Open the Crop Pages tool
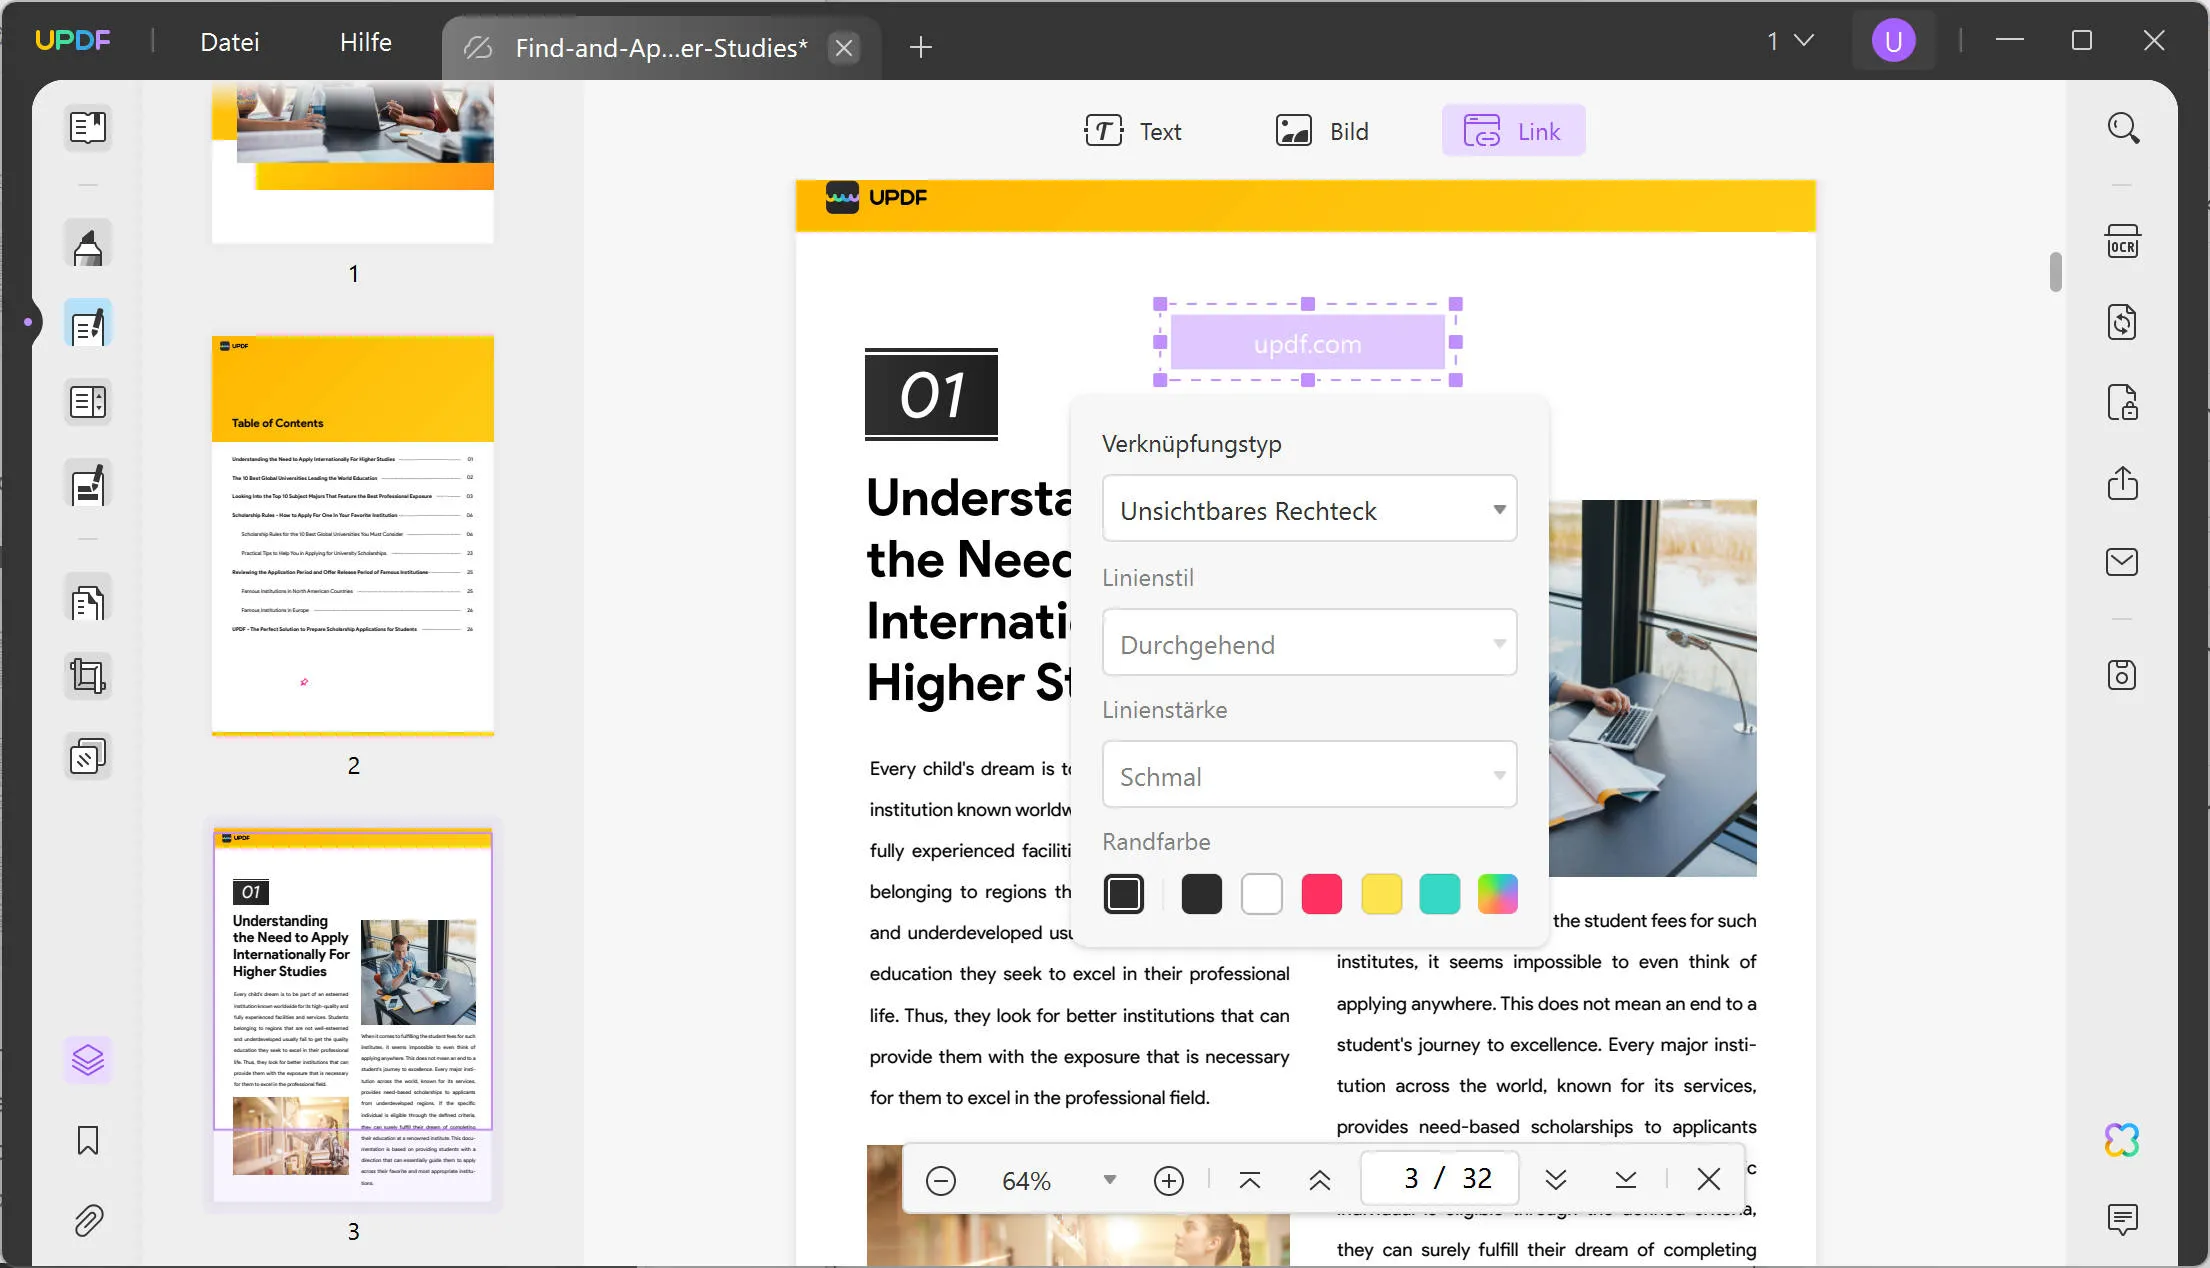 point(88,677)
